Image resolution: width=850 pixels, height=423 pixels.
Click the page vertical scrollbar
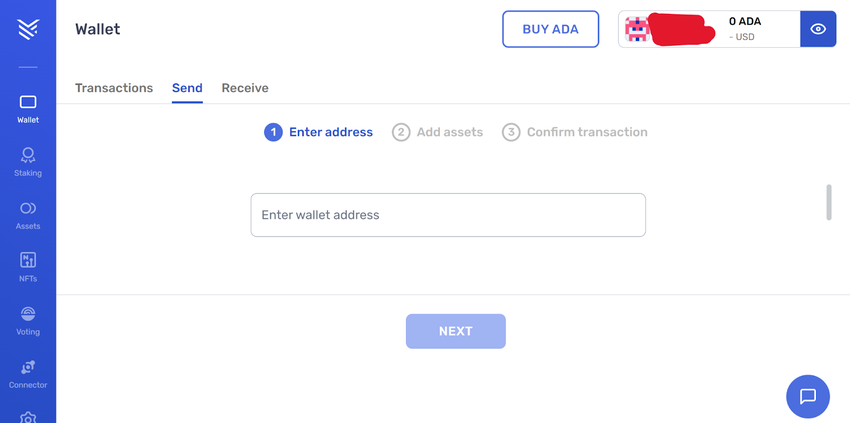pos(828,202)
